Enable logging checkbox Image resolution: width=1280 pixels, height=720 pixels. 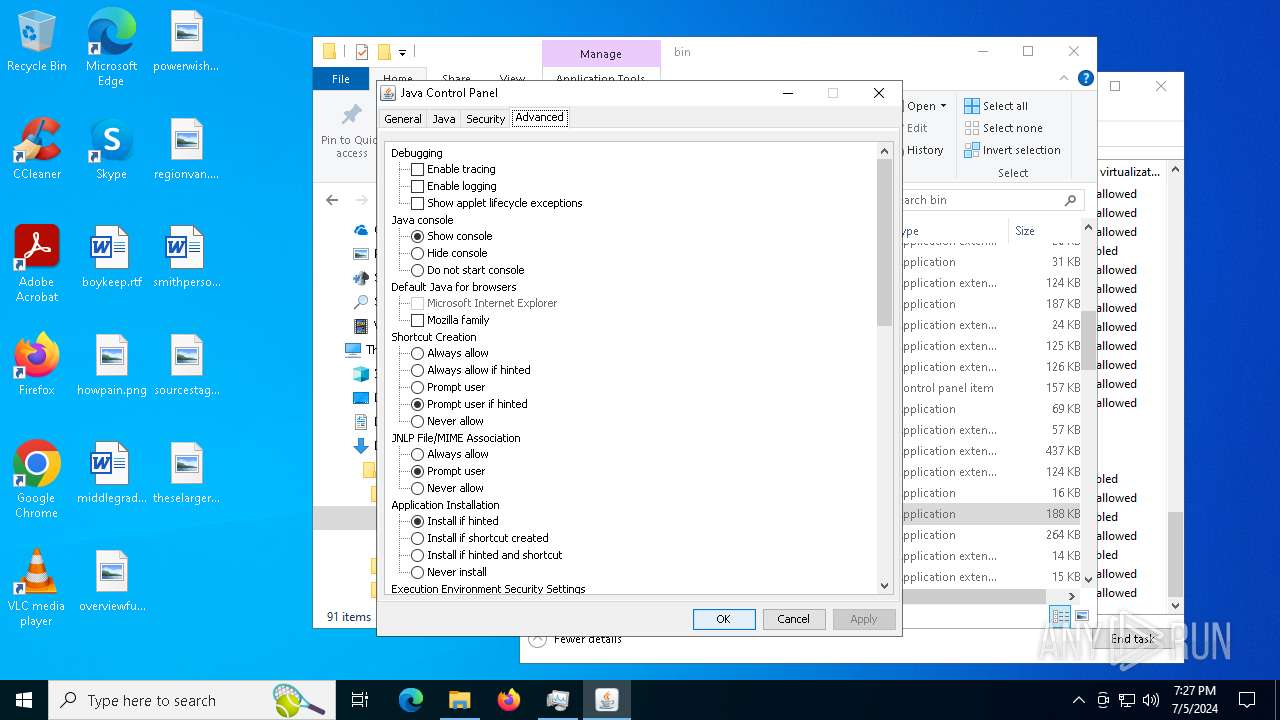click(x=418, y=186)
